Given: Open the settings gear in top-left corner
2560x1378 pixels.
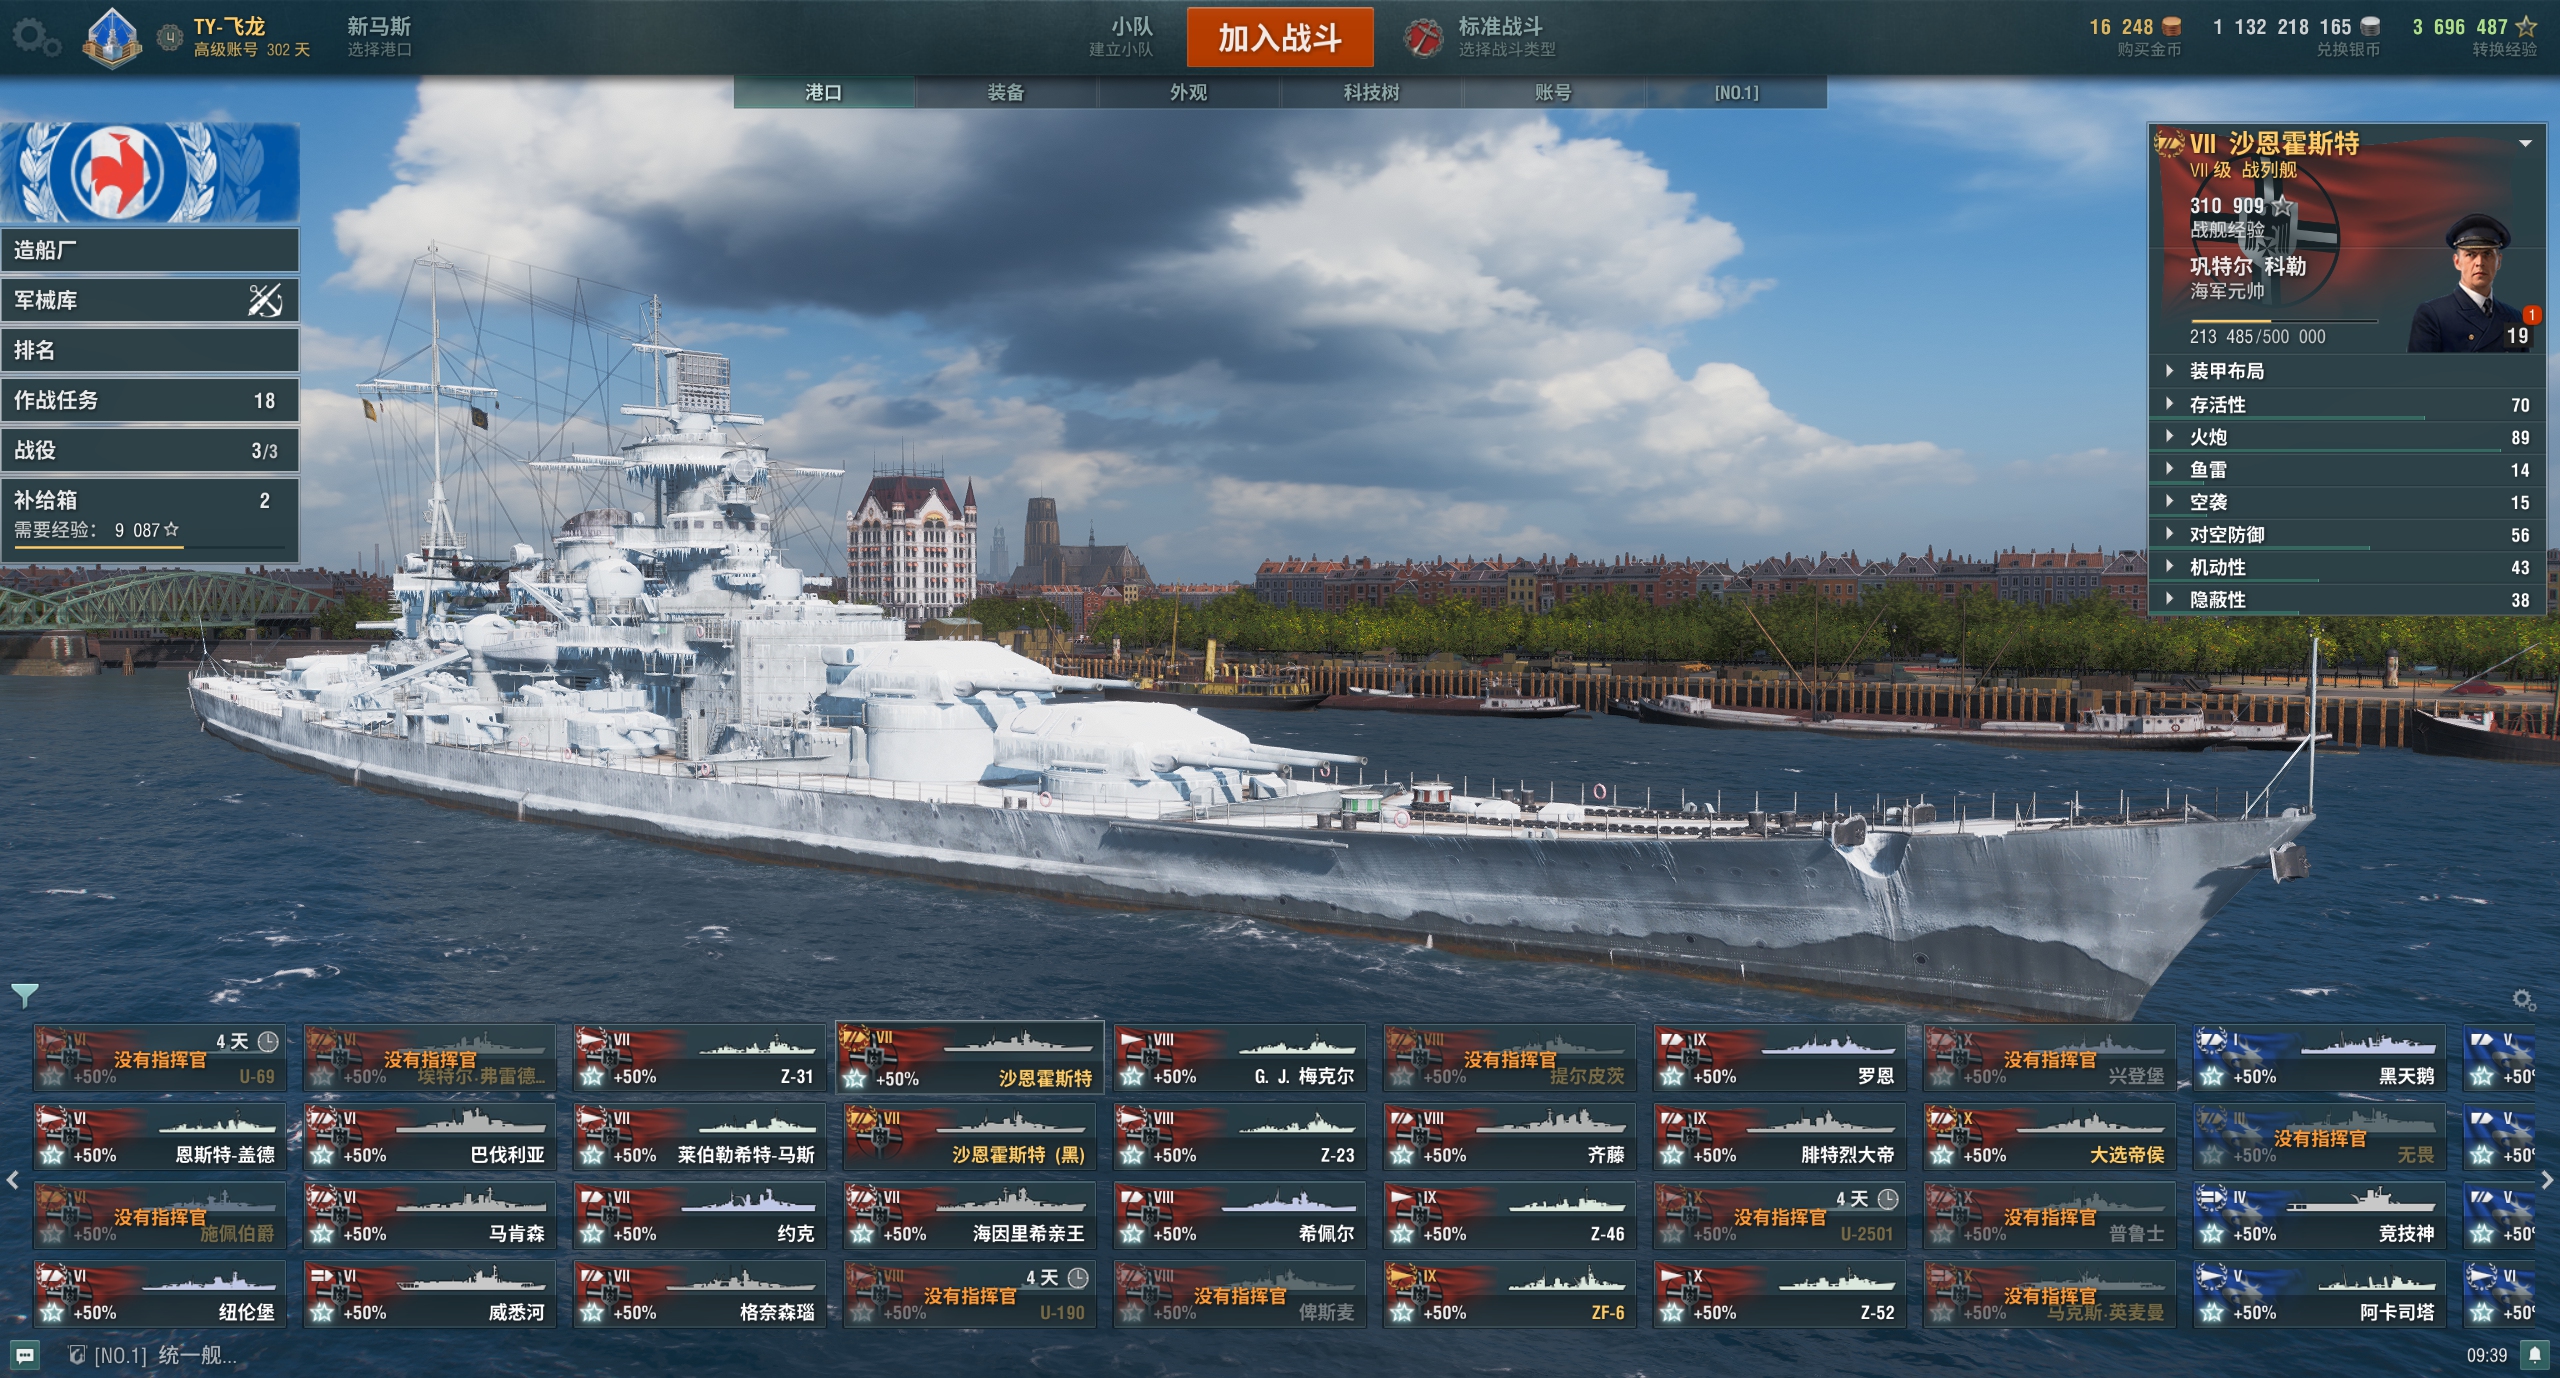Looking at the screenshot, I should tap(36, 38).
